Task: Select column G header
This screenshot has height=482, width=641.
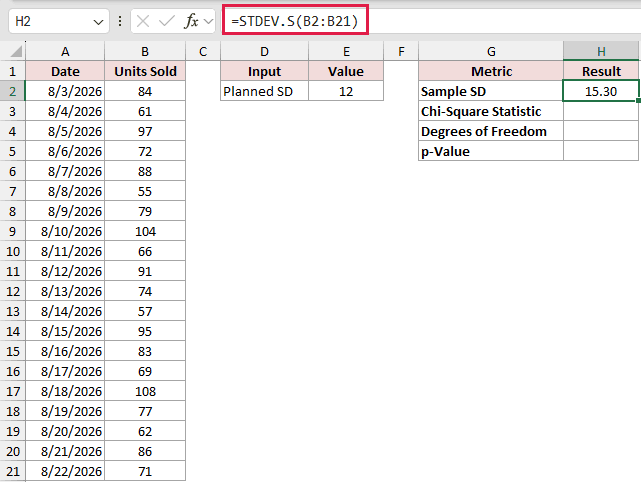Action: [491, 52]
